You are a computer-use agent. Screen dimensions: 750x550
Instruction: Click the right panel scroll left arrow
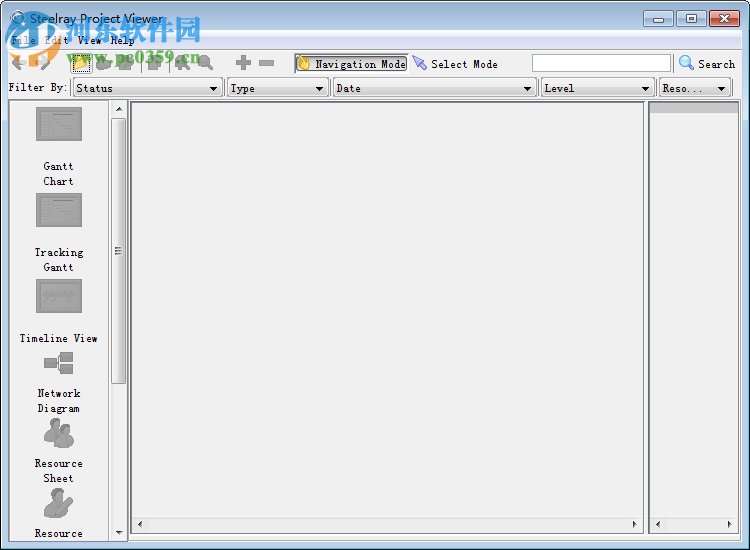[658, 524]
